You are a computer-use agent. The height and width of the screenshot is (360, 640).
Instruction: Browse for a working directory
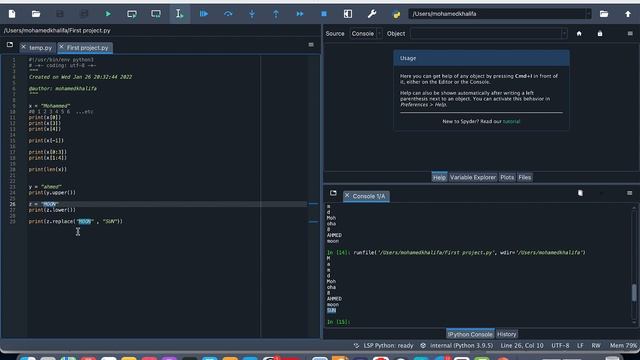604,14
